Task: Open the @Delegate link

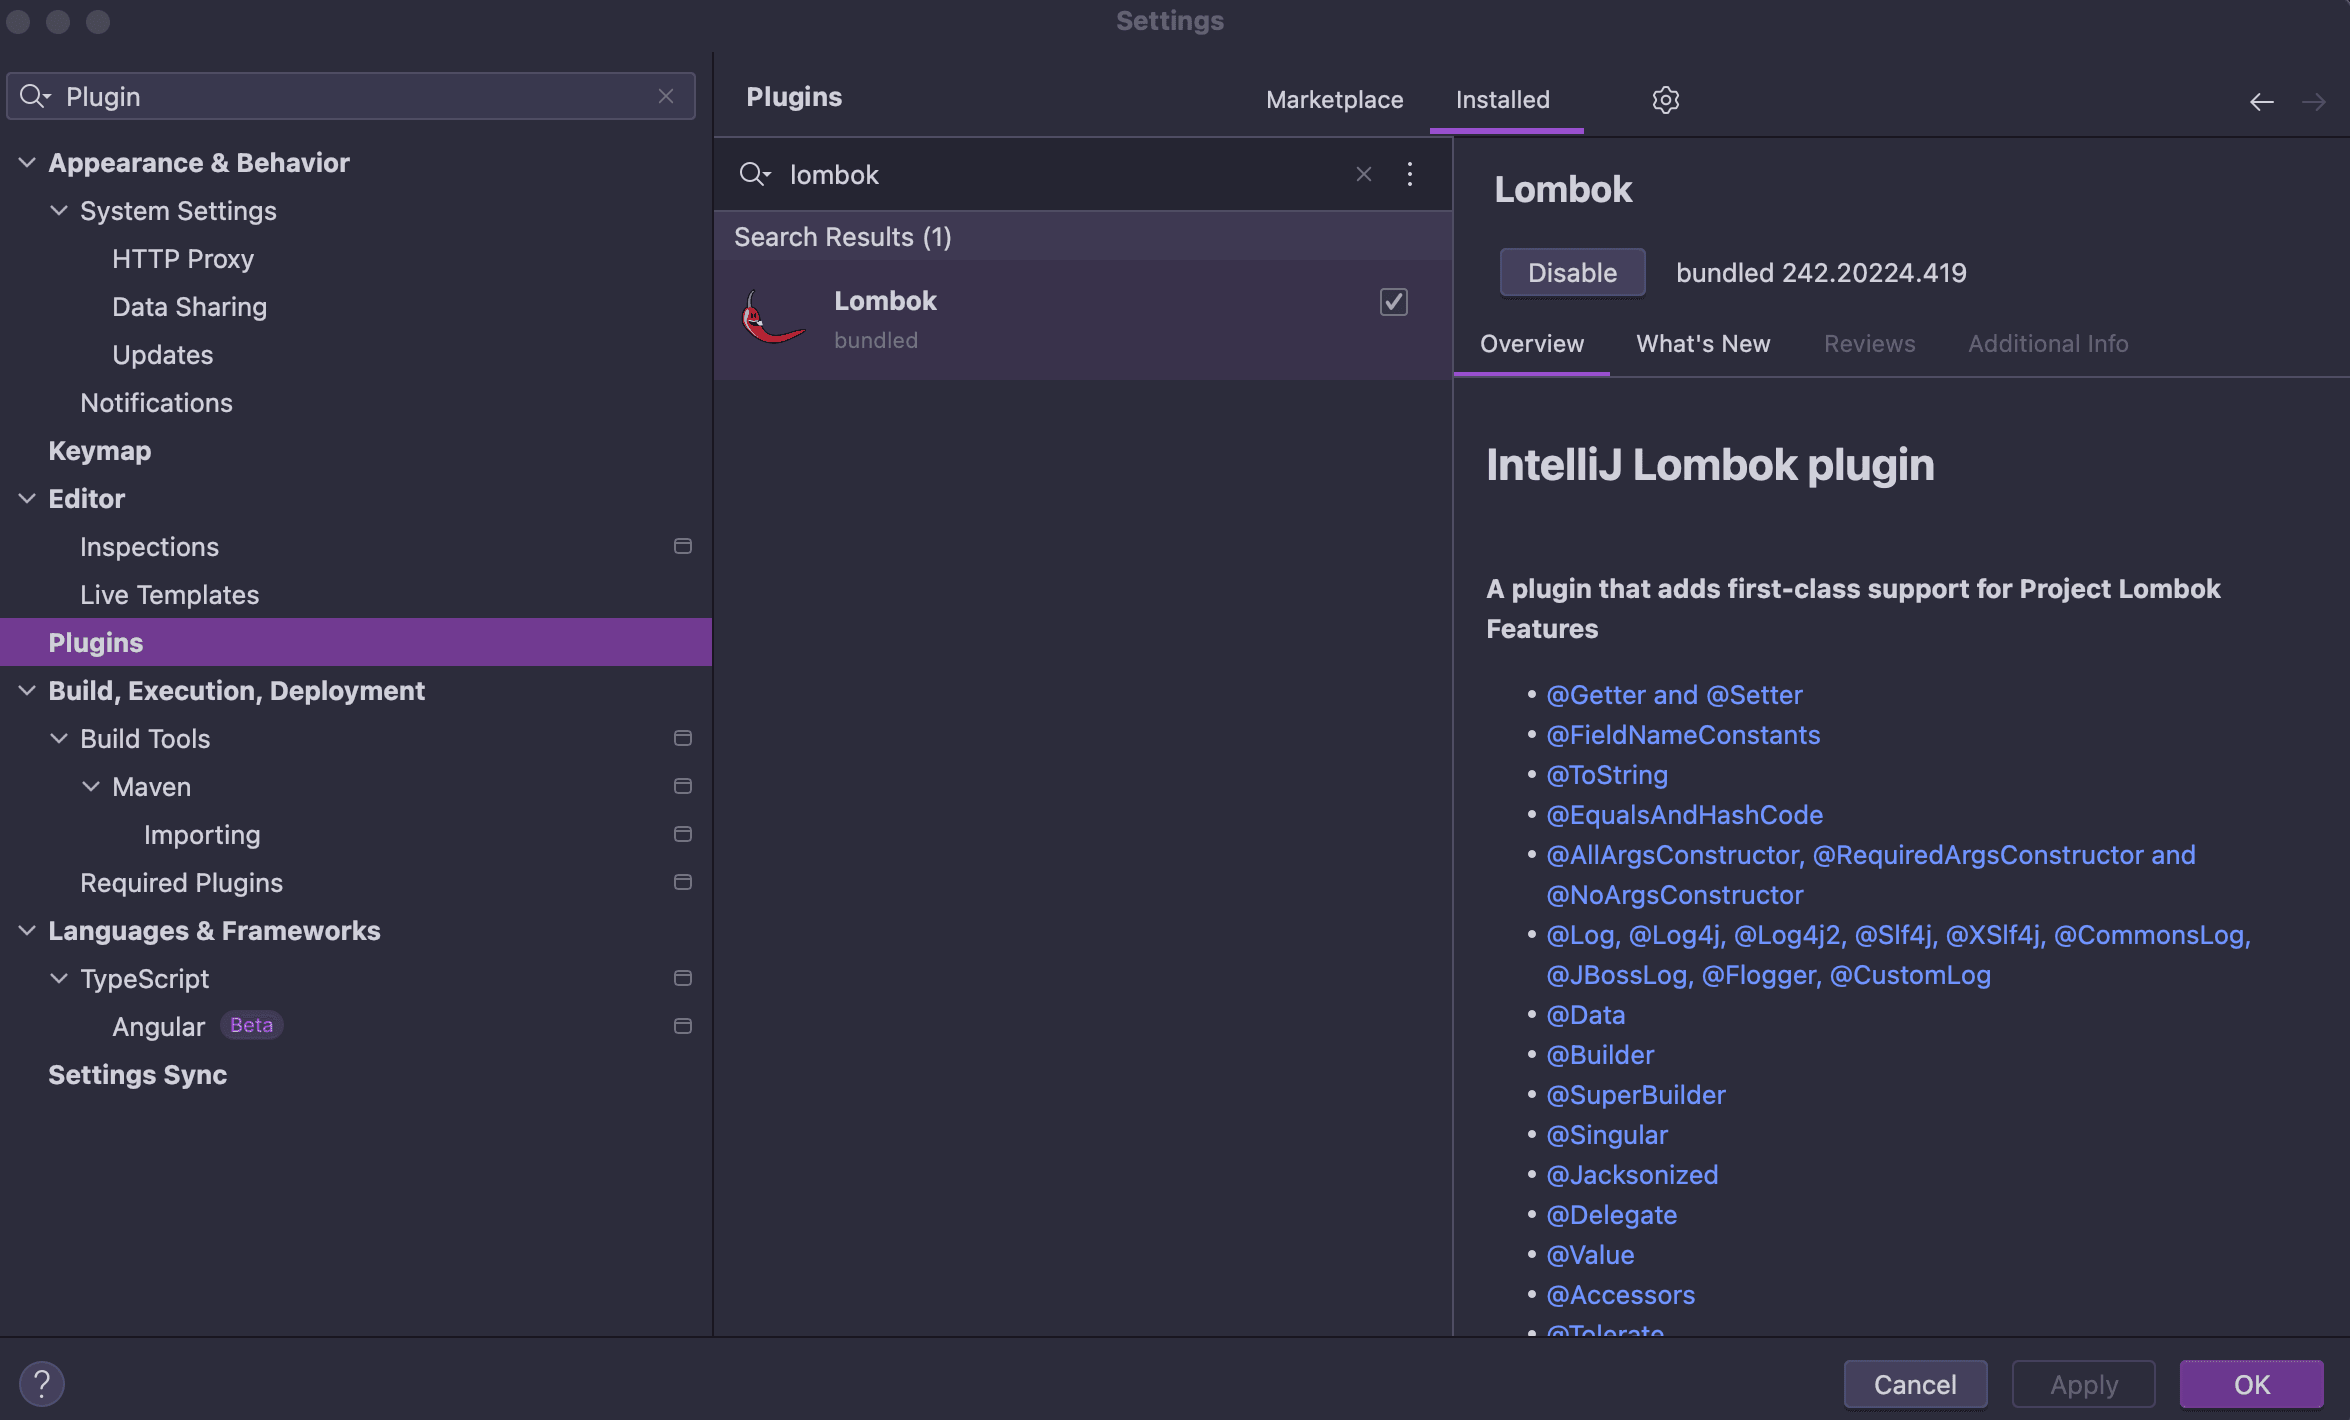Action: click(x=1611, y=1214)
